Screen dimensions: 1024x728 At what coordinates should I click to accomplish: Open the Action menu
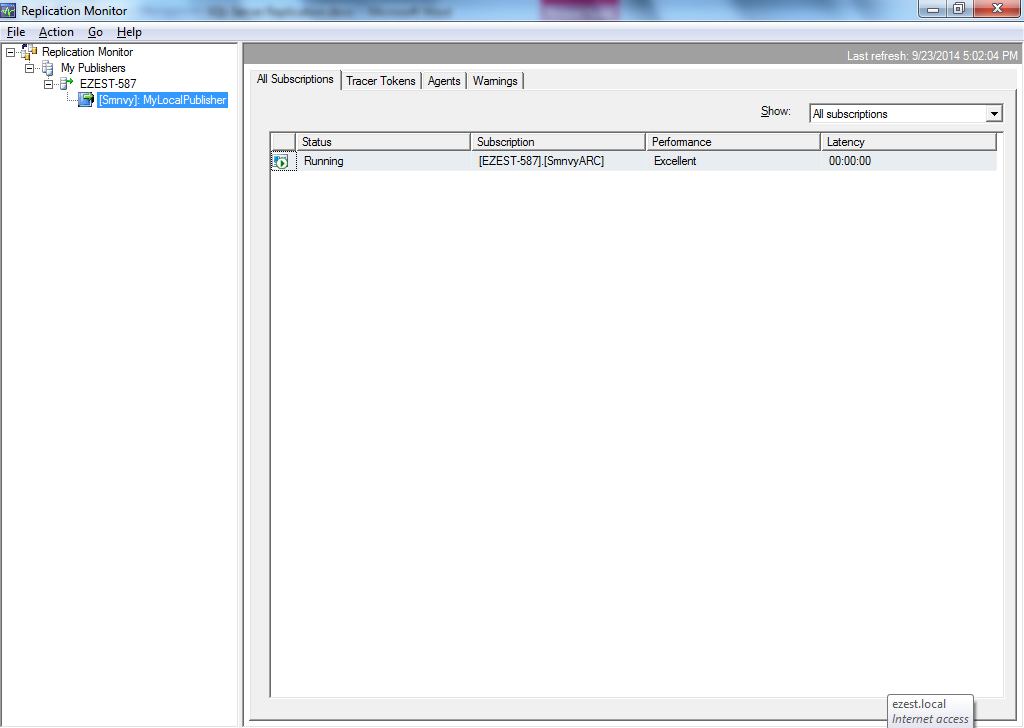tap(56, 31)
